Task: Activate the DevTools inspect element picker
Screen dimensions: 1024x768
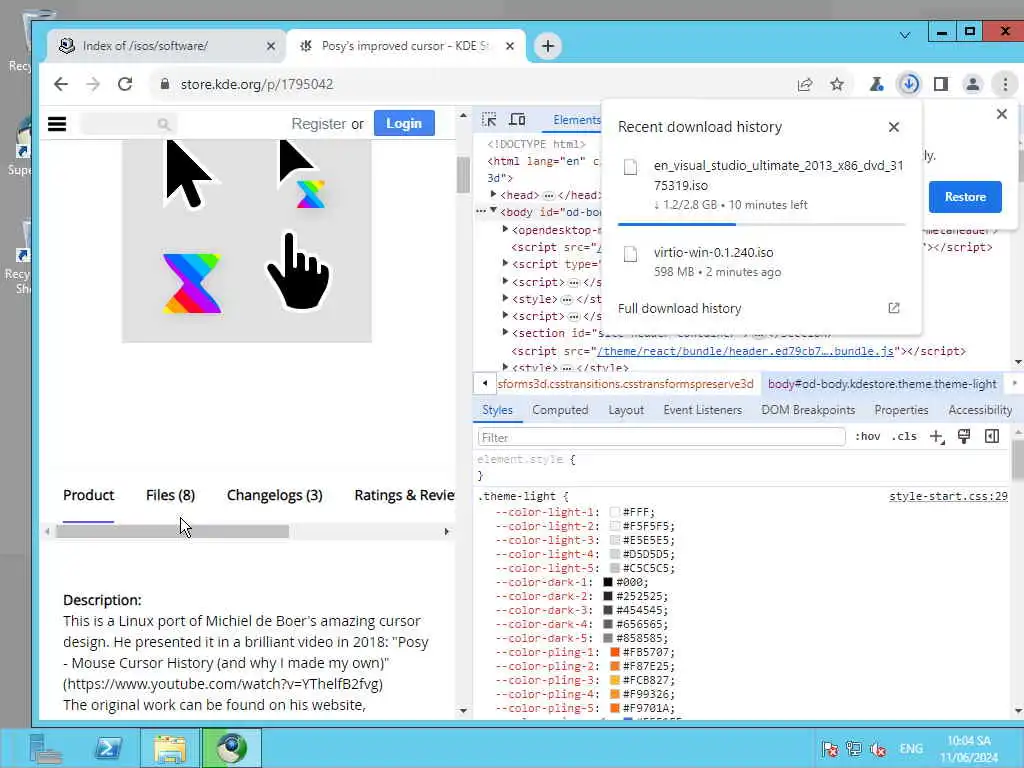Action: pos(488,120)
